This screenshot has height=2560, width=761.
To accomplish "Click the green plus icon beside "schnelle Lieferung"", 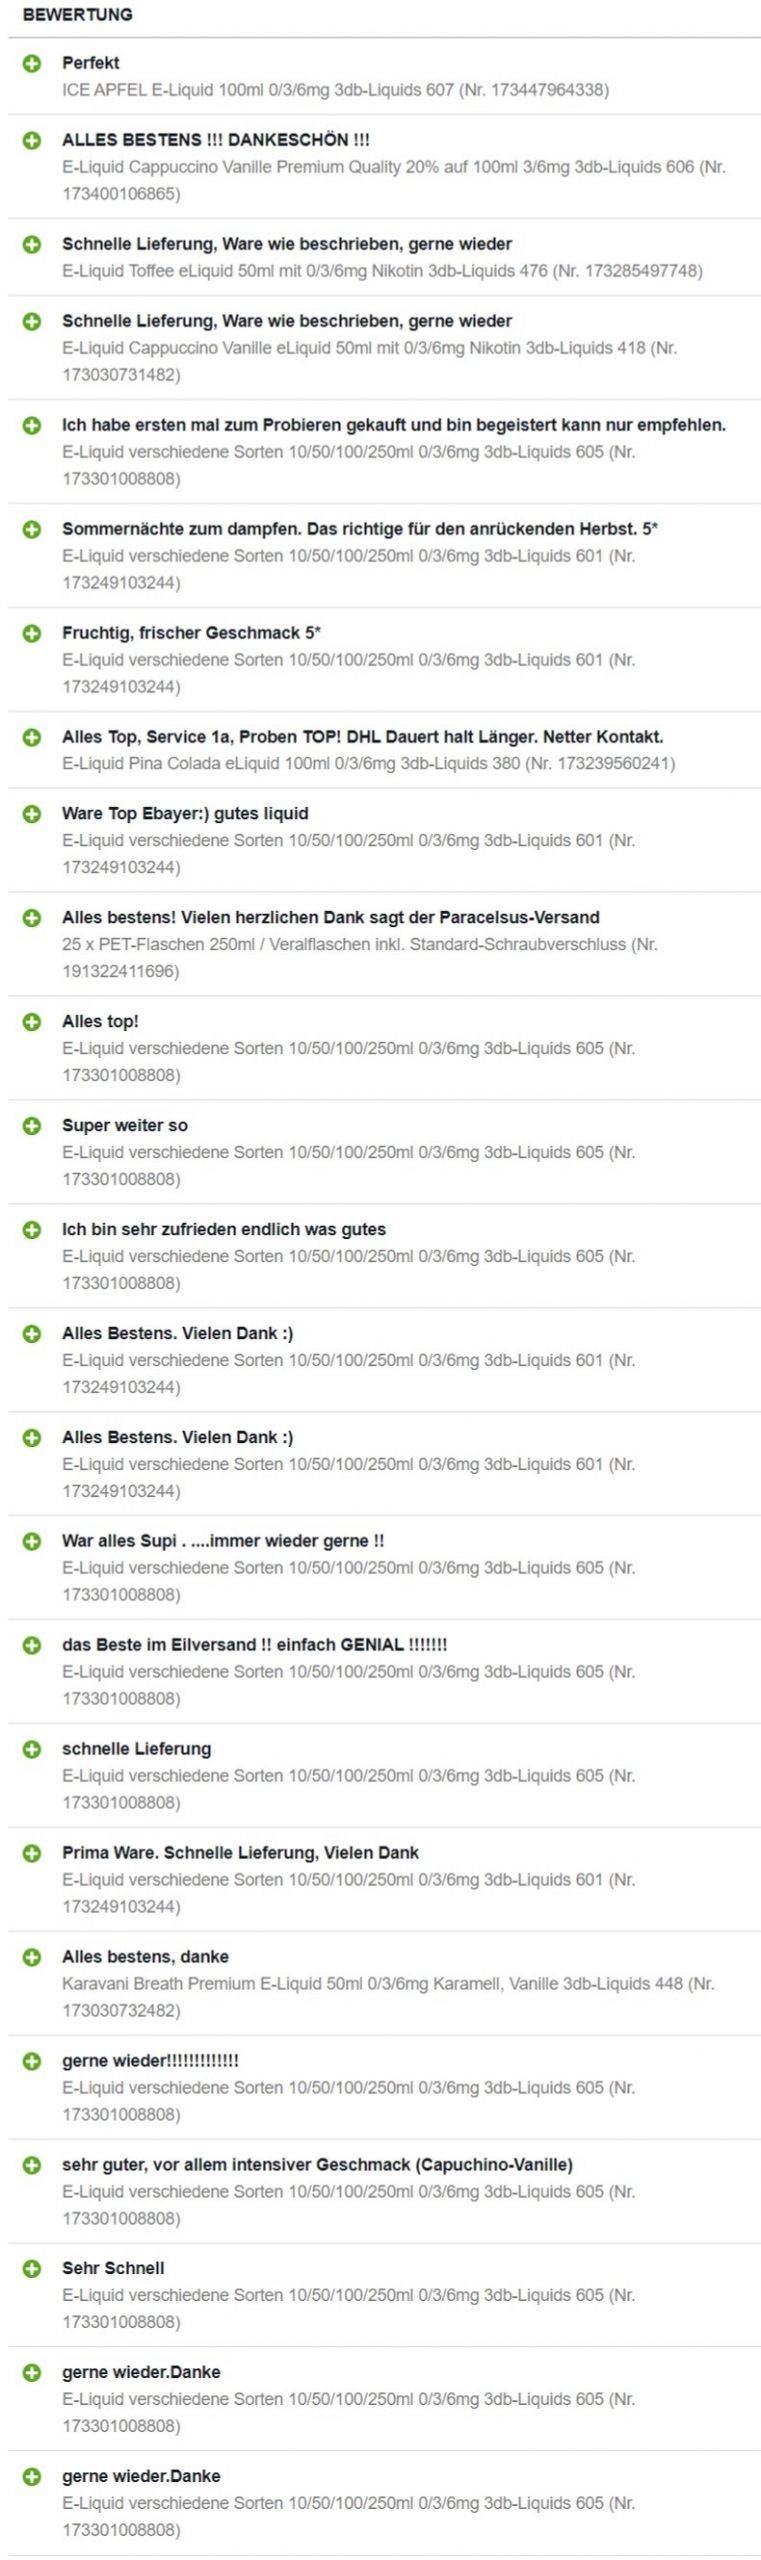I will click(32, 1750).
